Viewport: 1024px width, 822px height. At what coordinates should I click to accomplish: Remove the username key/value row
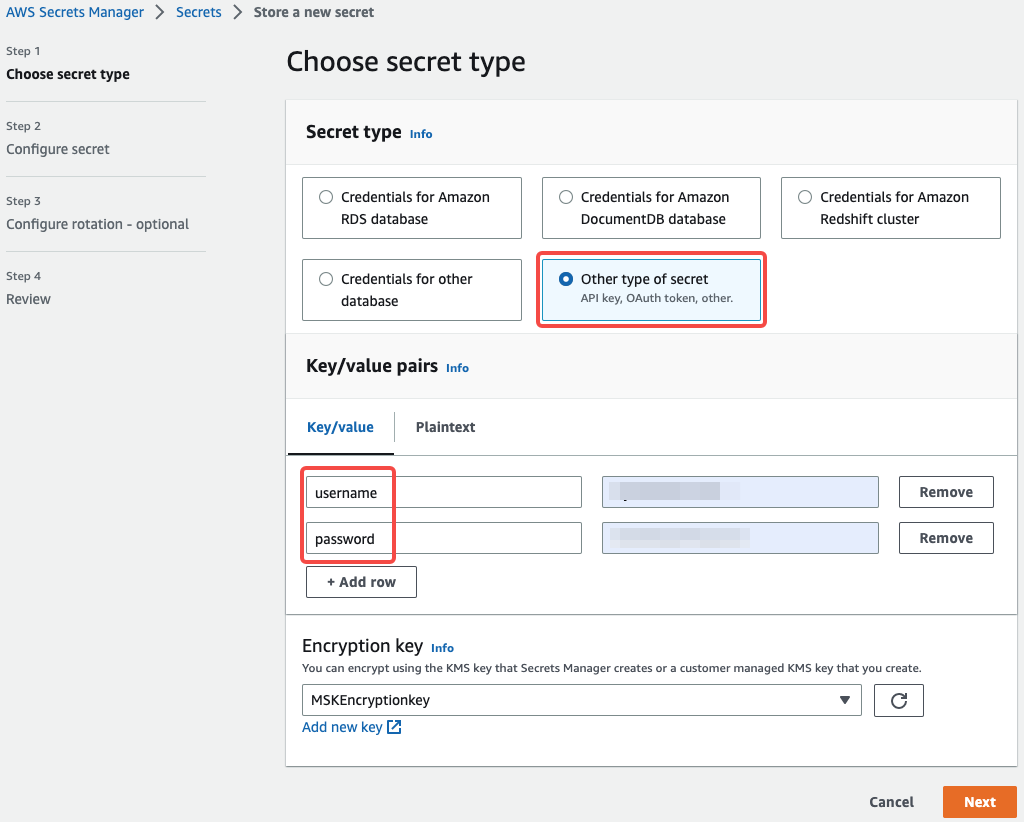pos(945,492)
